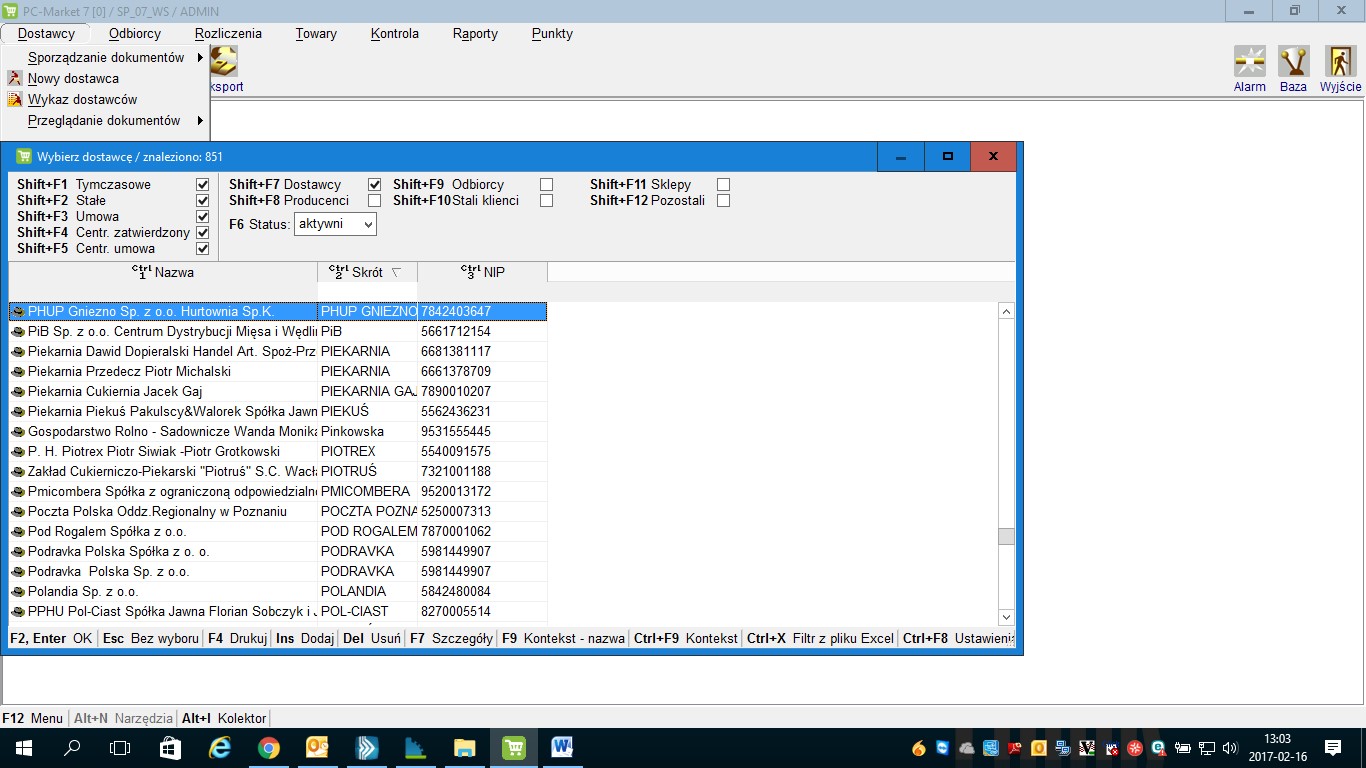
Task: Open the Rozliczenia menu
Action: [228, 33]
